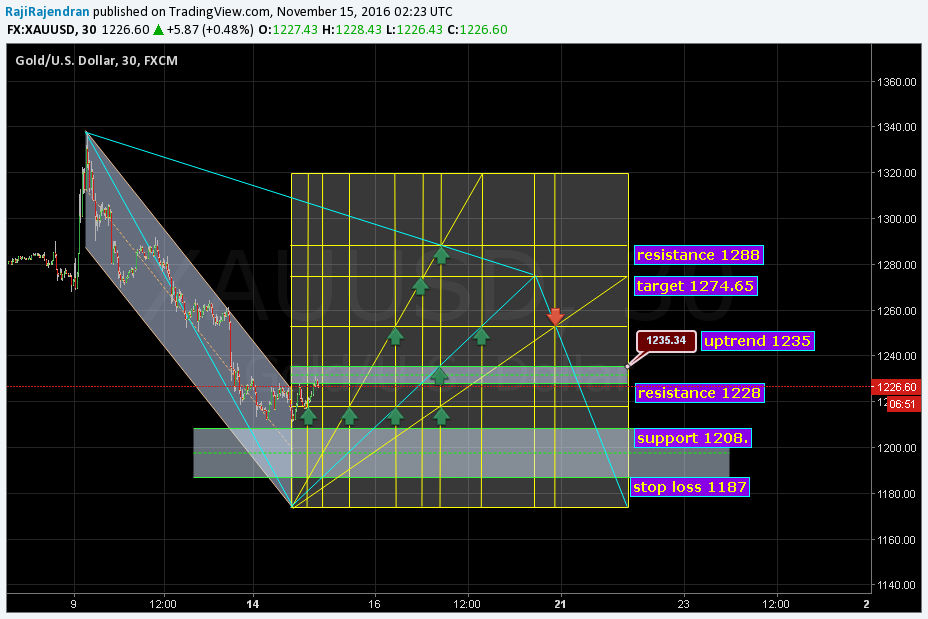Screen dimensions: 928x619
Task: Click the 1260.00 price axis label
Action: [896, 311]
